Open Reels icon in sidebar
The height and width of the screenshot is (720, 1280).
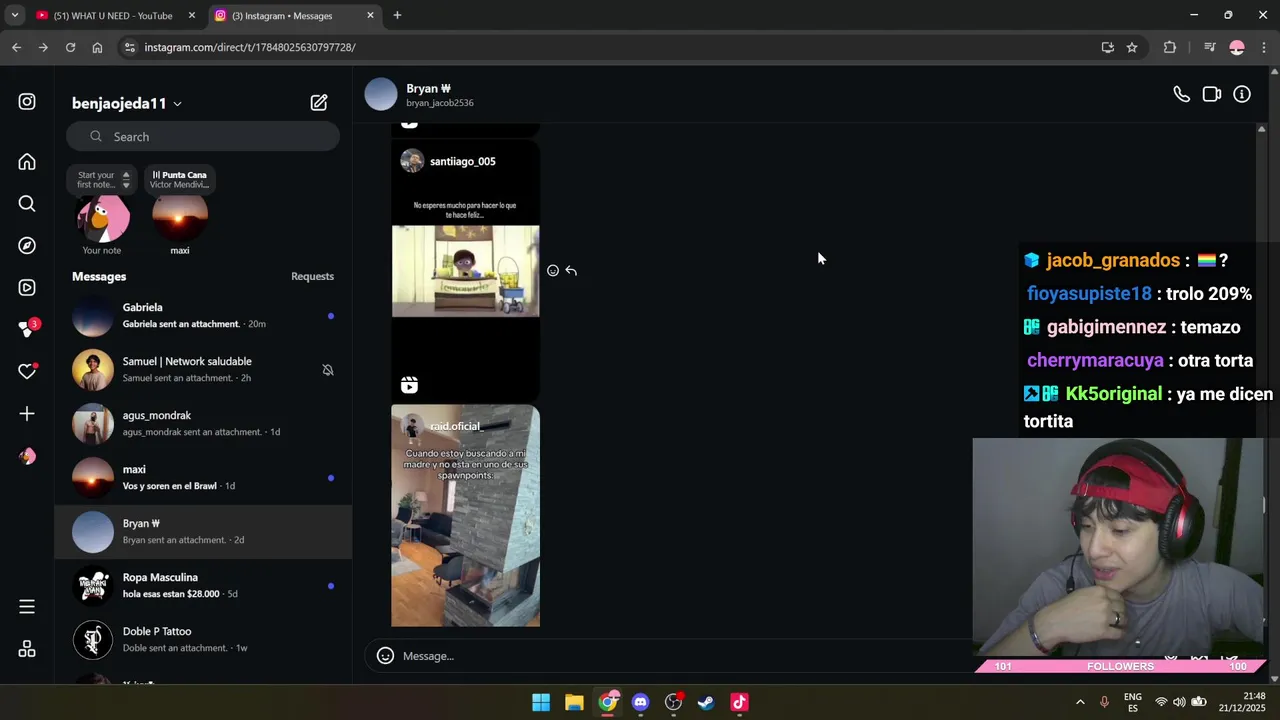[x=27, y=288]
